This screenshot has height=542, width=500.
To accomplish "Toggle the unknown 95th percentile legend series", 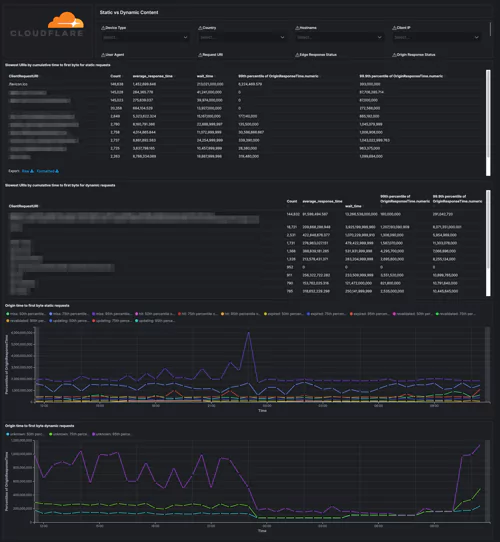I will pyautogui.click(x=112, y=434).
